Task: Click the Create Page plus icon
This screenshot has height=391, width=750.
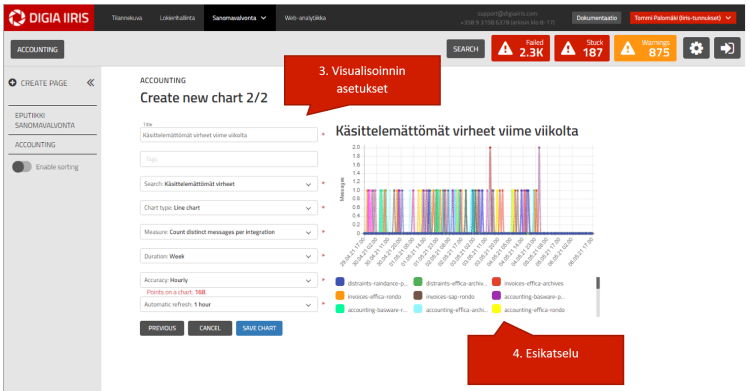Action: tap(12, 83)
